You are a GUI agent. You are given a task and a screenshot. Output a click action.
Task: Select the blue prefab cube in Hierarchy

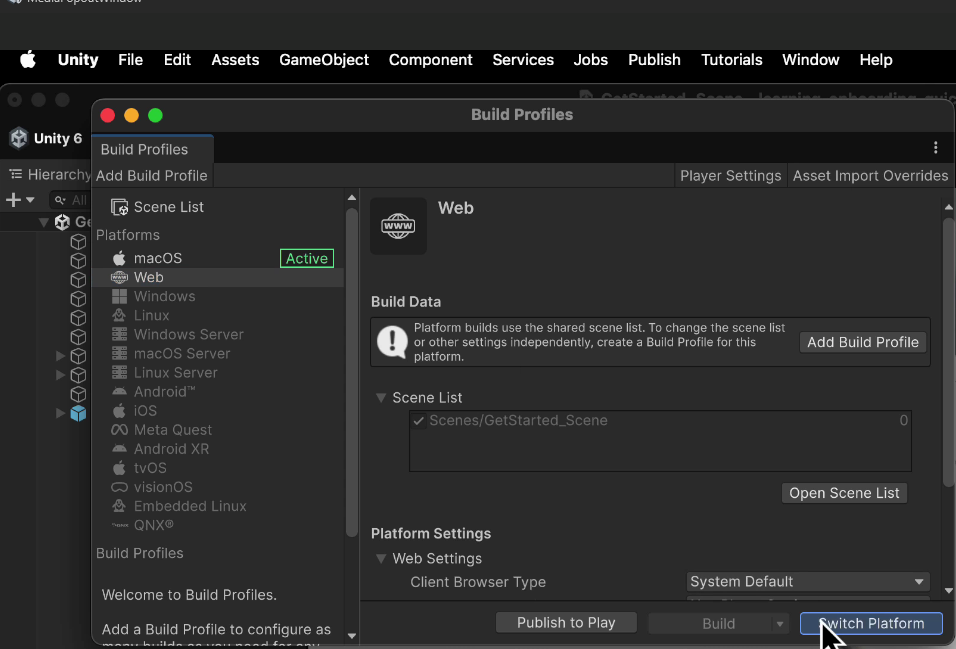point(78,413)
